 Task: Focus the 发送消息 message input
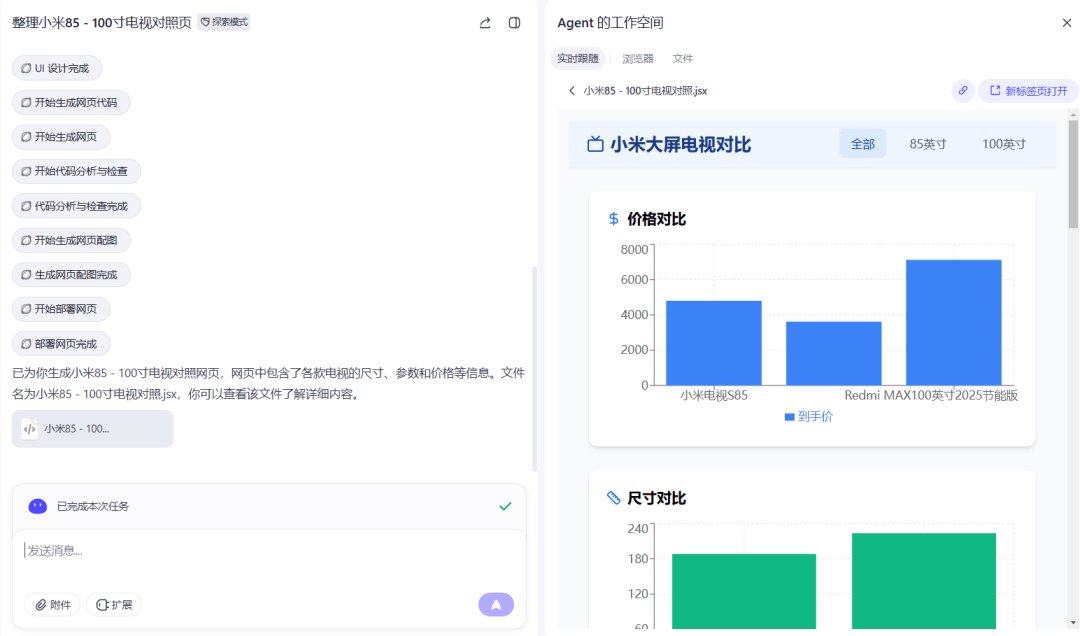[269, 551]
